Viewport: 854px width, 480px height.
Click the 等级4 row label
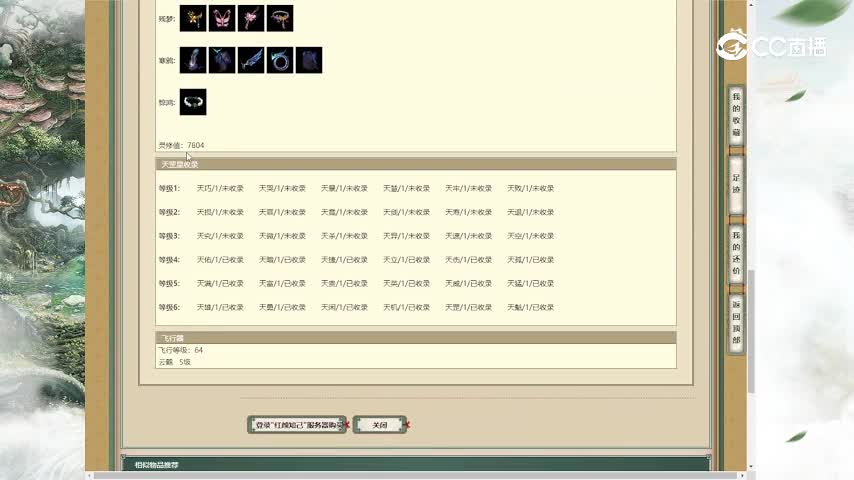[x=169, y=260]
